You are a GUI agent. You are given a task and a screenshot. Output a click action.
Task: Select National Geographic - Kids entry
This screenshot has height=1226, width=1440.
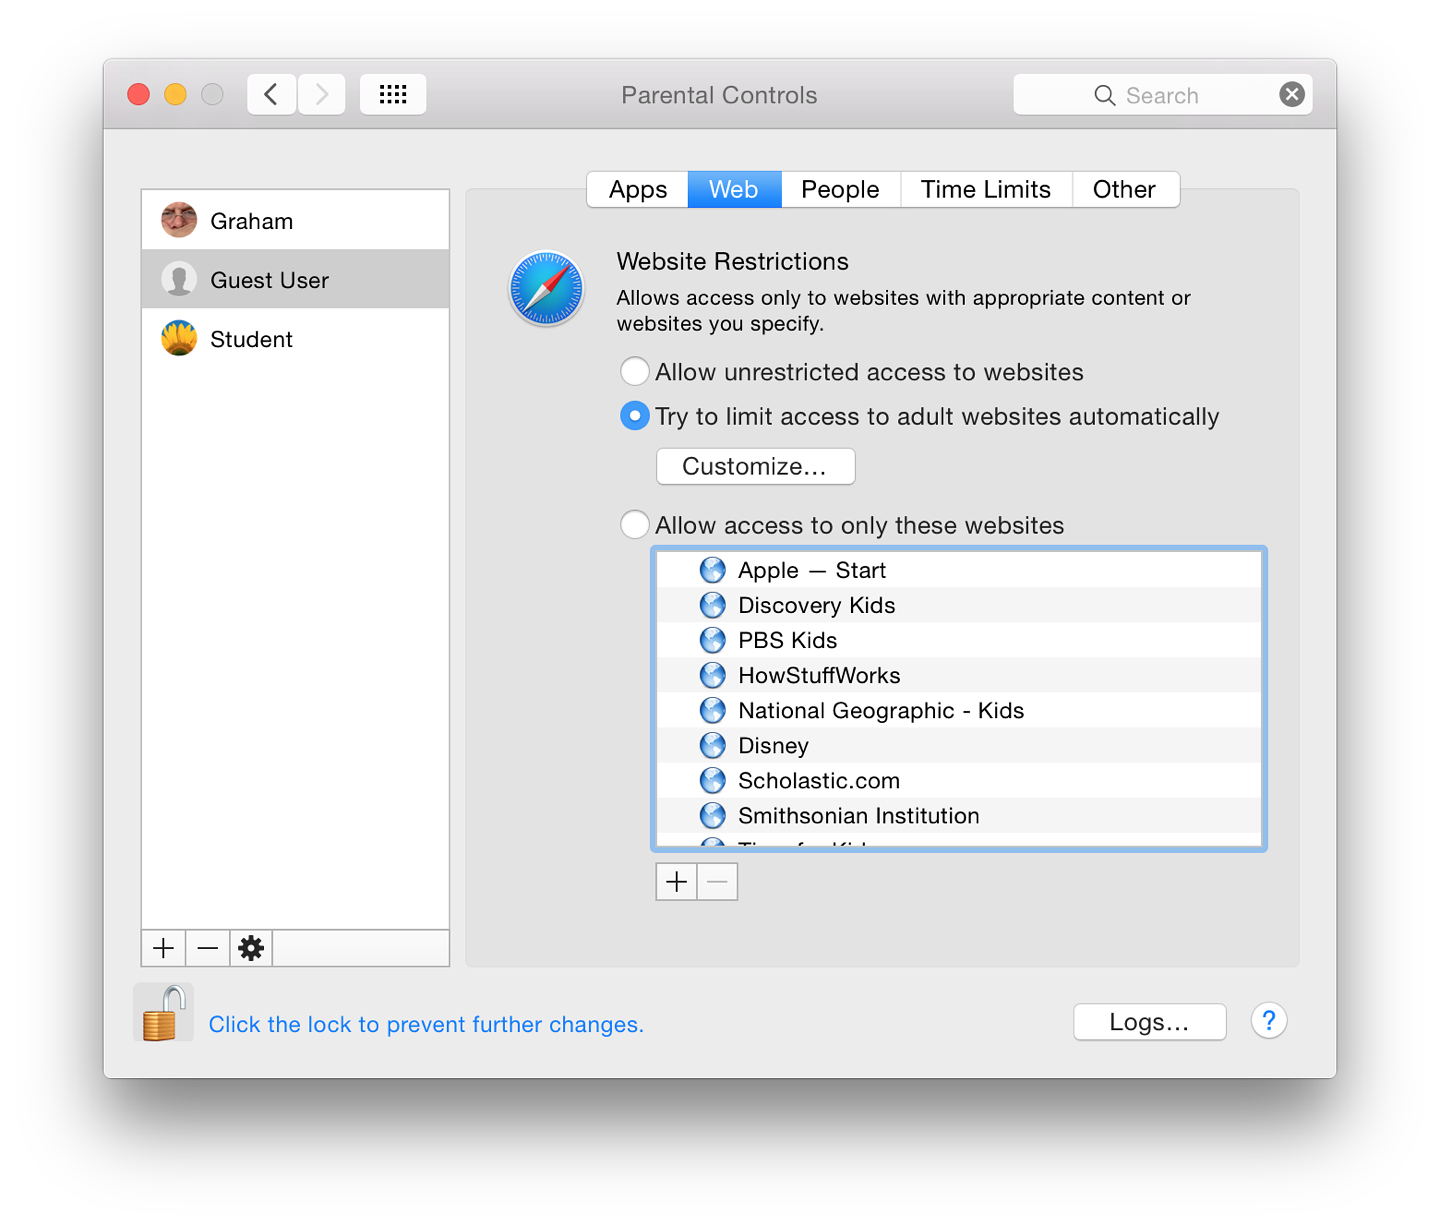(x=959, y=710)
